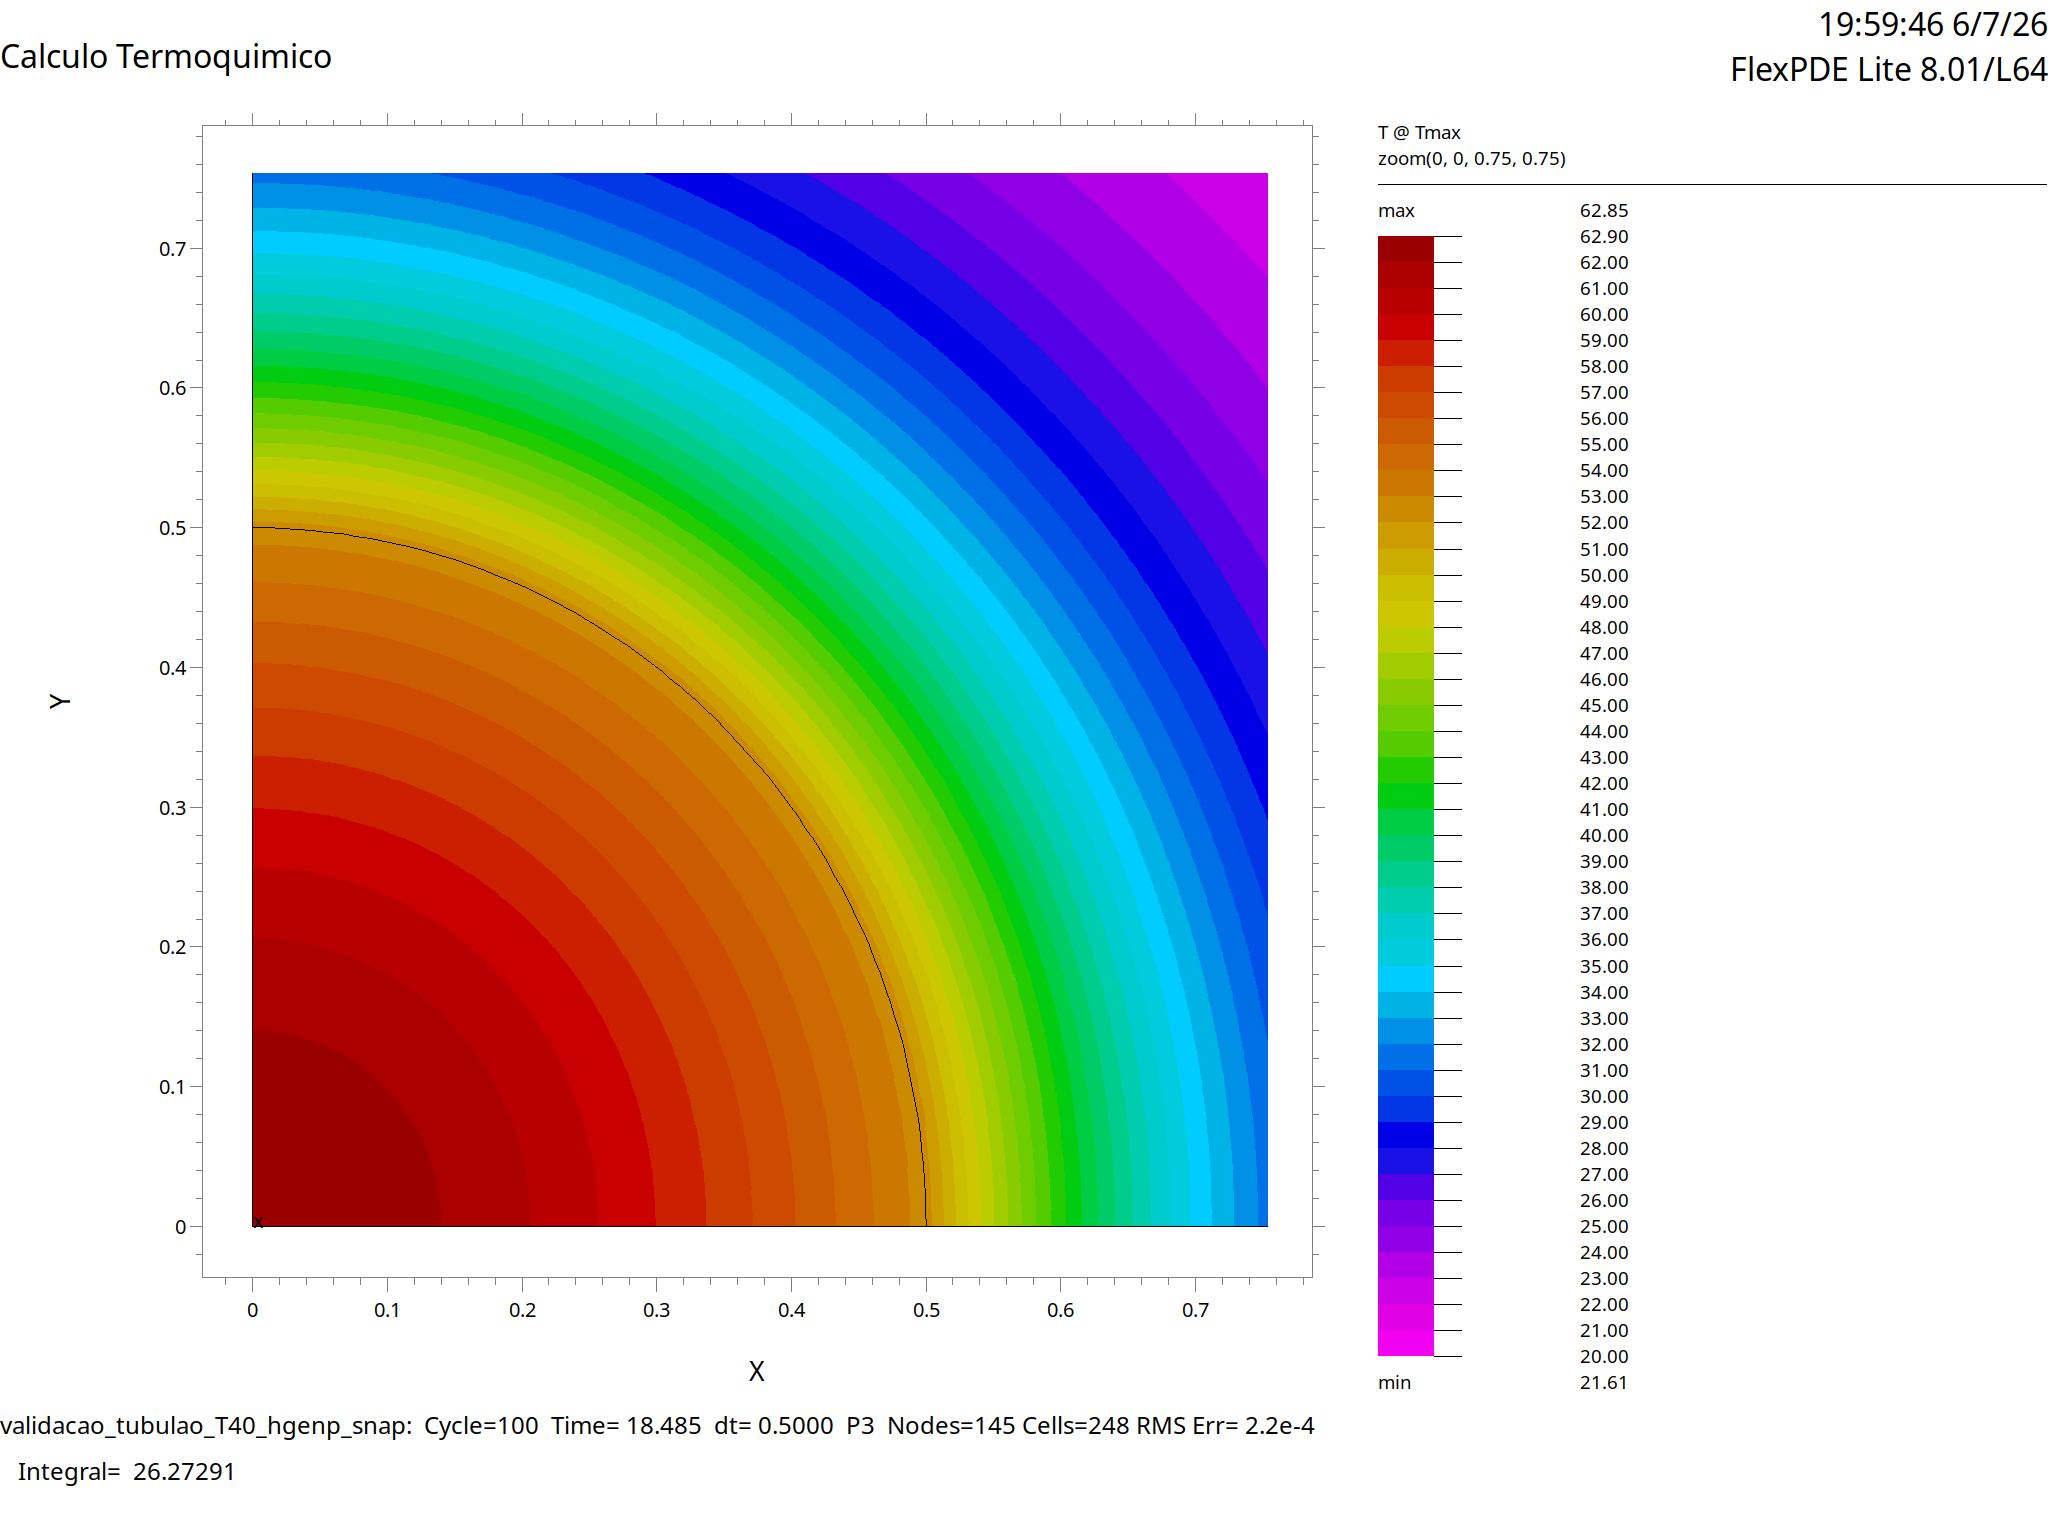The width and height of the screenshot is (2048, 1533).
Task: Click Y-axis tick label "0.7"
Action: 173,249
